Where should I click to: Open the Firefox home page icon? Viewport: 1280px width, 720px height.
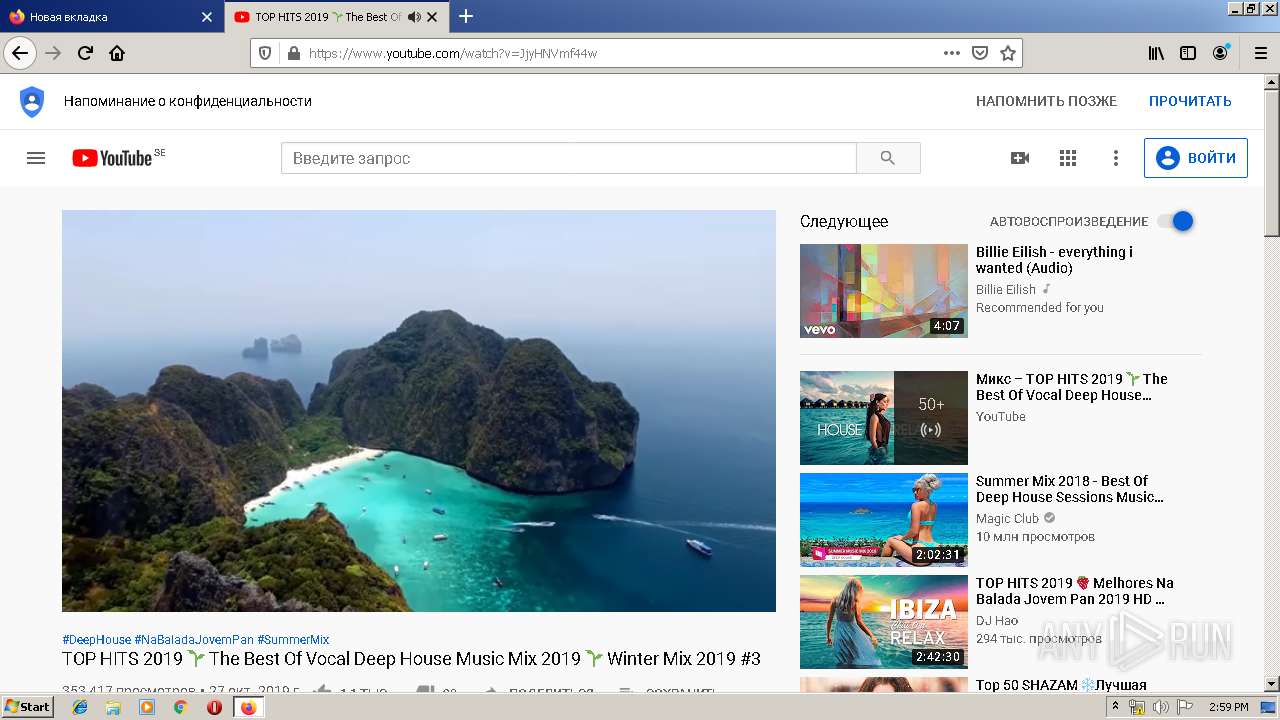click(x=117, y=53)
